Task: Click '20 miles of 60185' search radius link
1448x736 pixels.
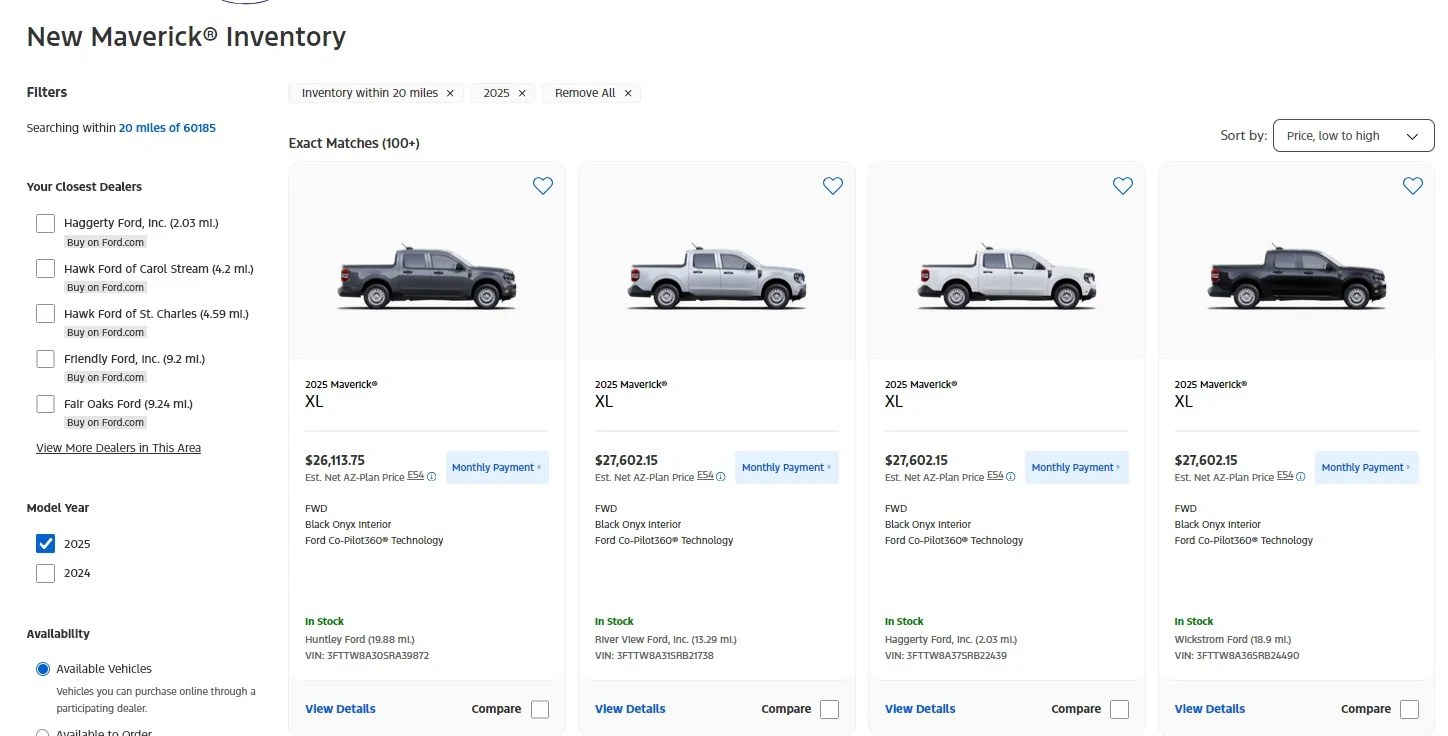Action: [x=167, y=128]
